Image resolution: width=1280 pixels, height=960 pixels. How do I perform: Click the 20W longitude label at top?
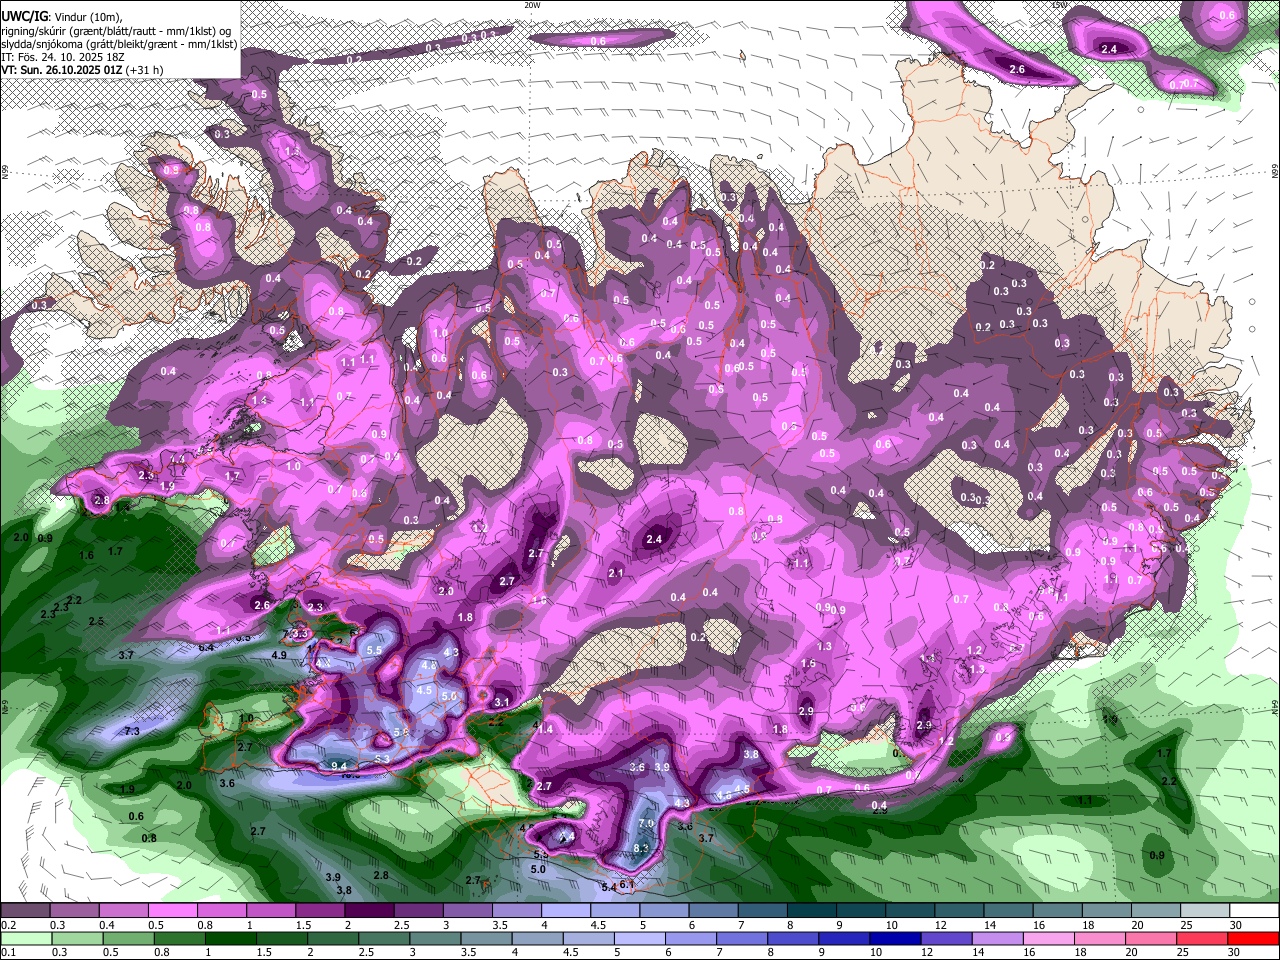(x=532, y=5)
